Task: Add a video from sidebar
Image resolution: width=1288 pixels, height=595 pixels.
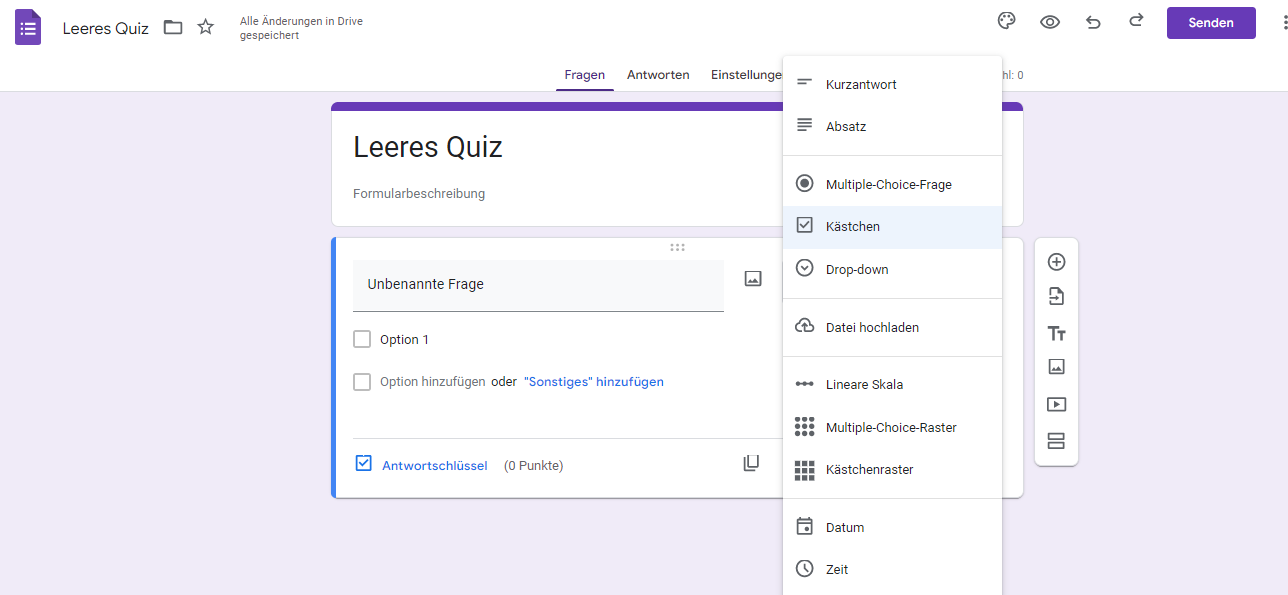Action: tap(1056, 405)
